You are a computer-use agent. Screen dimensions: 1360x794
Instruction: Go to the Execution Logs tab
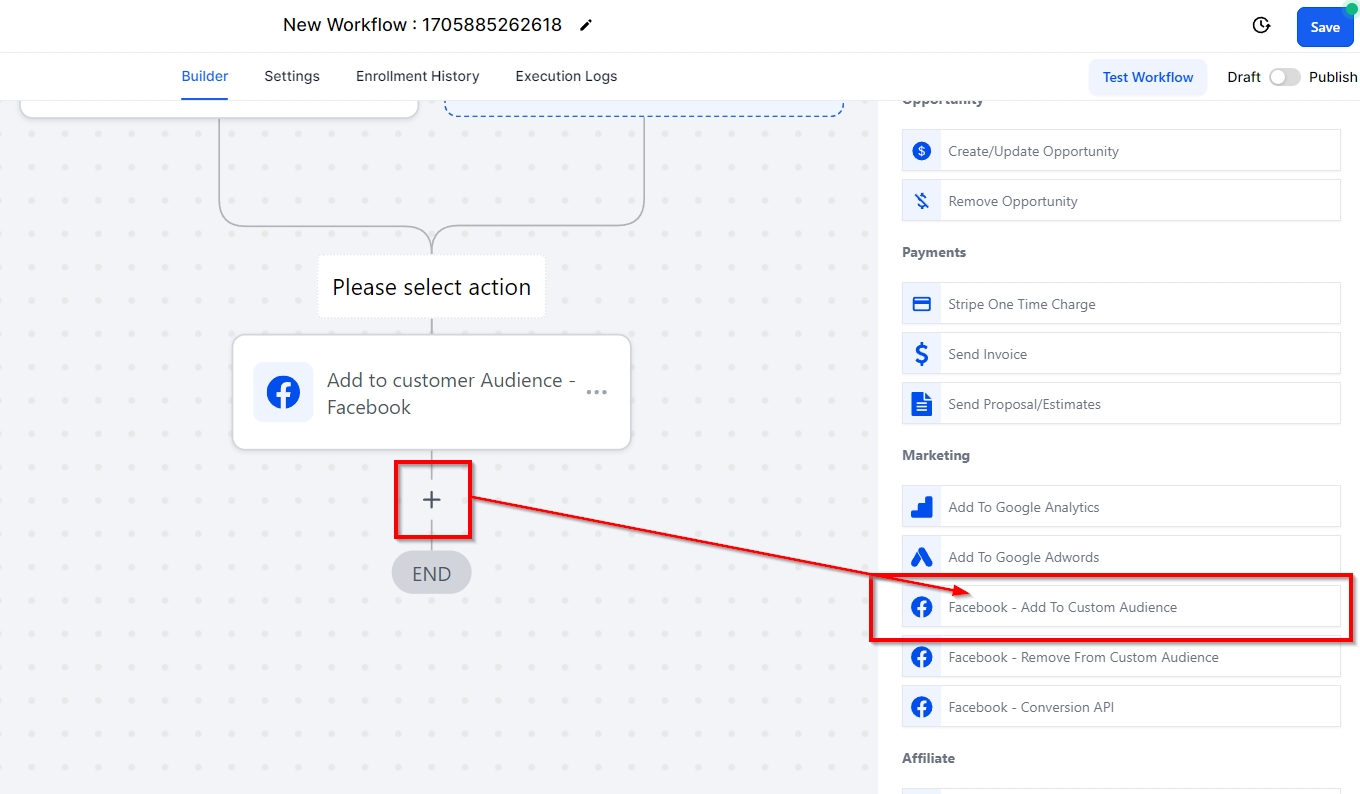[566, 76]
